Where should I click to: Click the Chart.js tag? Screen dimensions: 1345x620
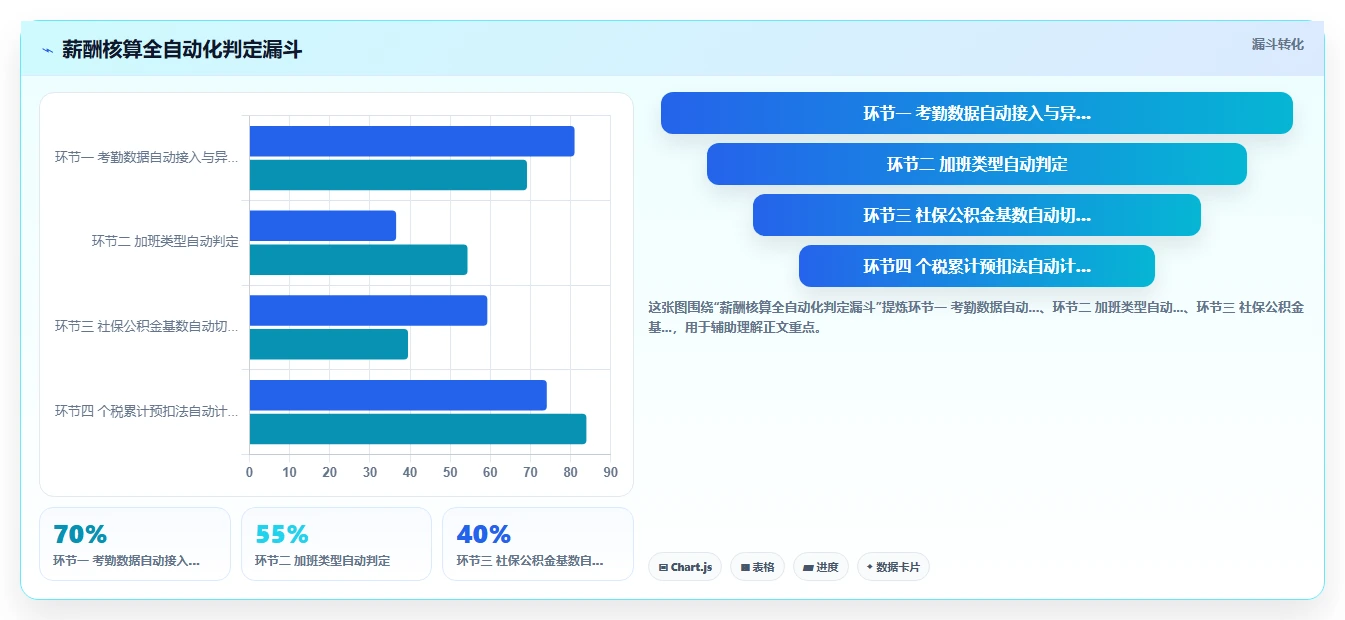coord(685,567)
